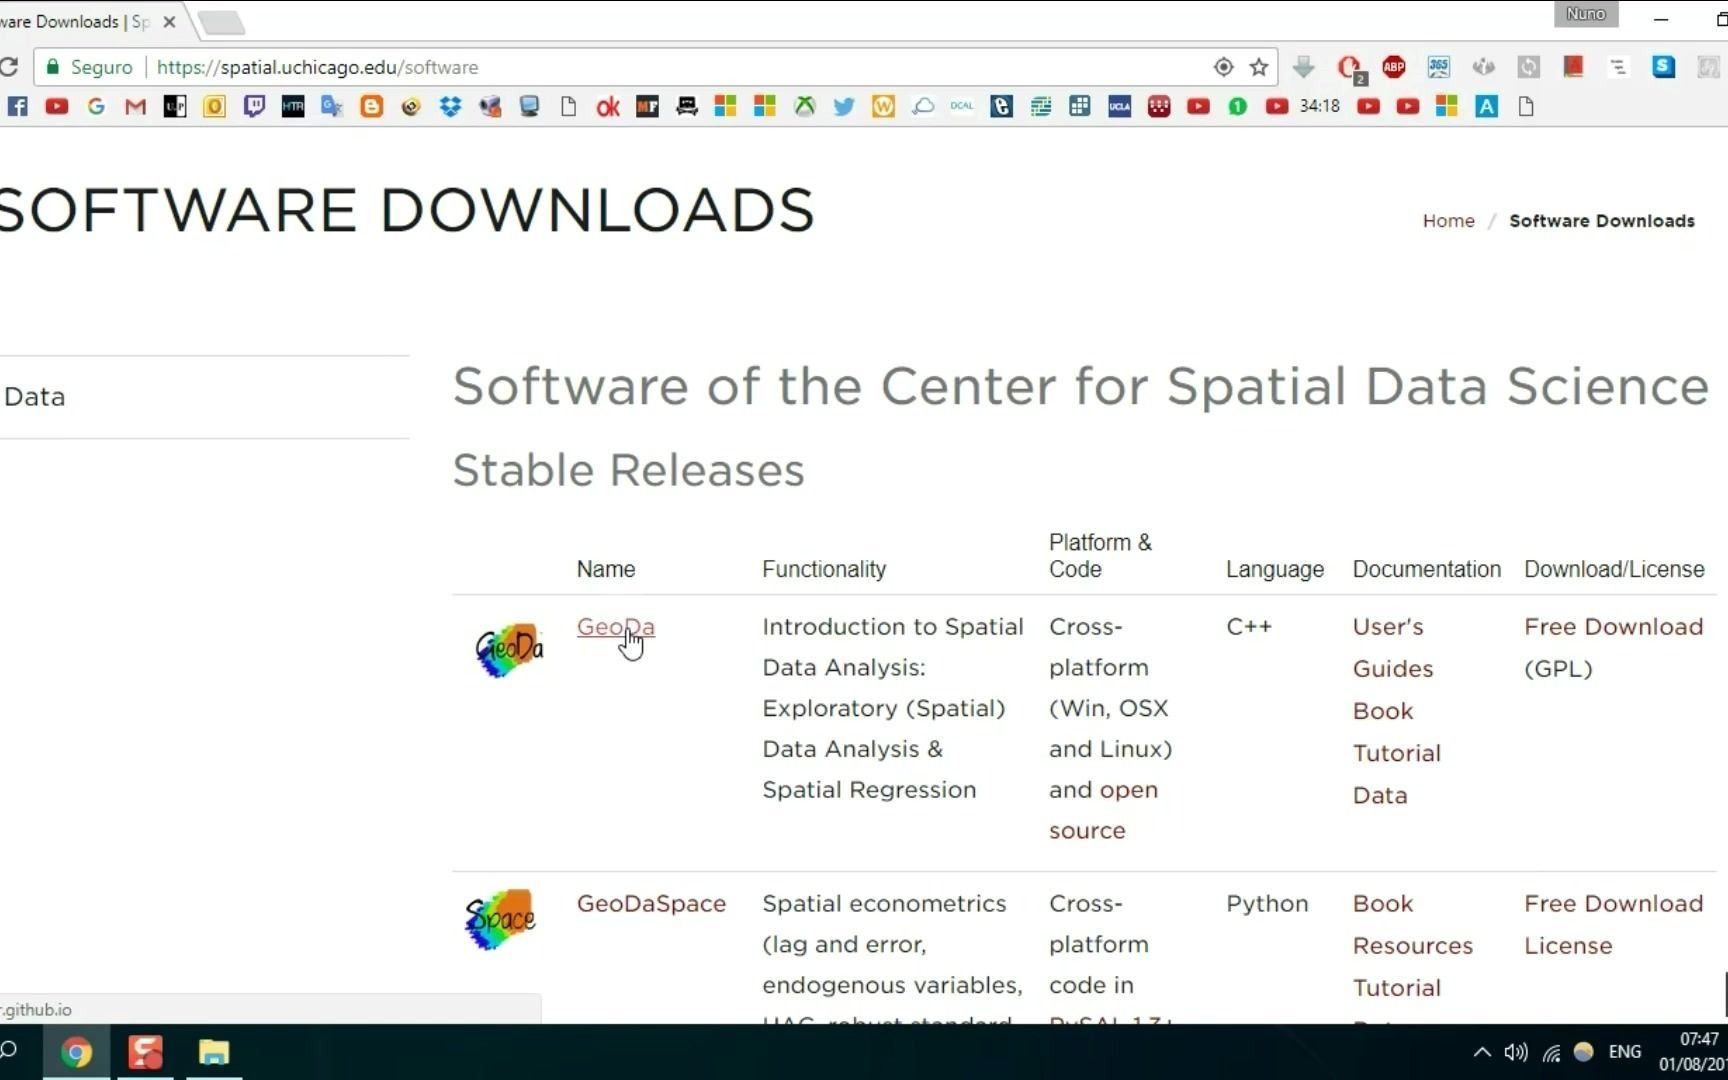Click the GeoDaSpace logo thumbnail

click(500, 919)
